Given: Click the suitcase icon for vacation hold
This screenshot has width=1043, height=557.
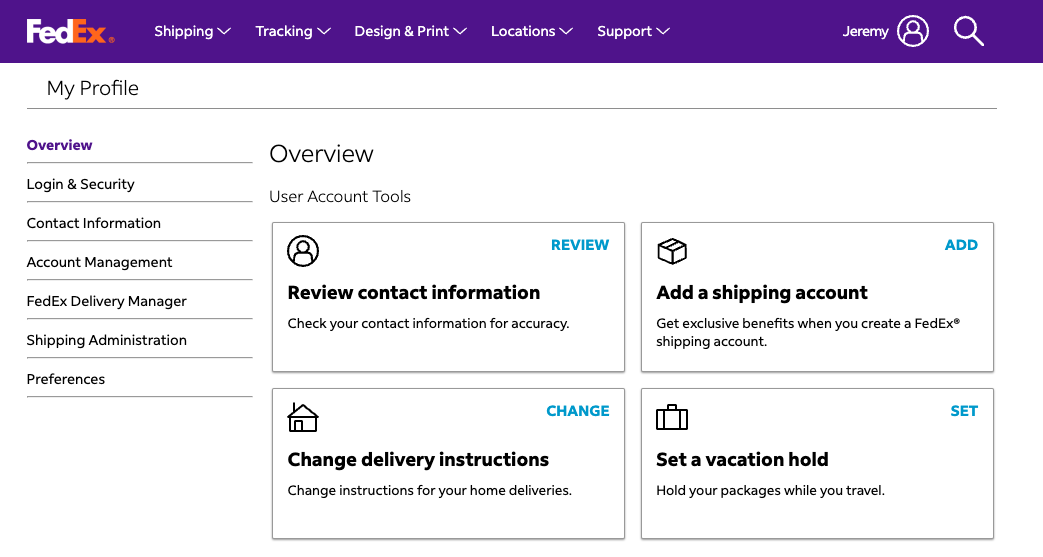Looking at the screenshot, I should [672, 417].
